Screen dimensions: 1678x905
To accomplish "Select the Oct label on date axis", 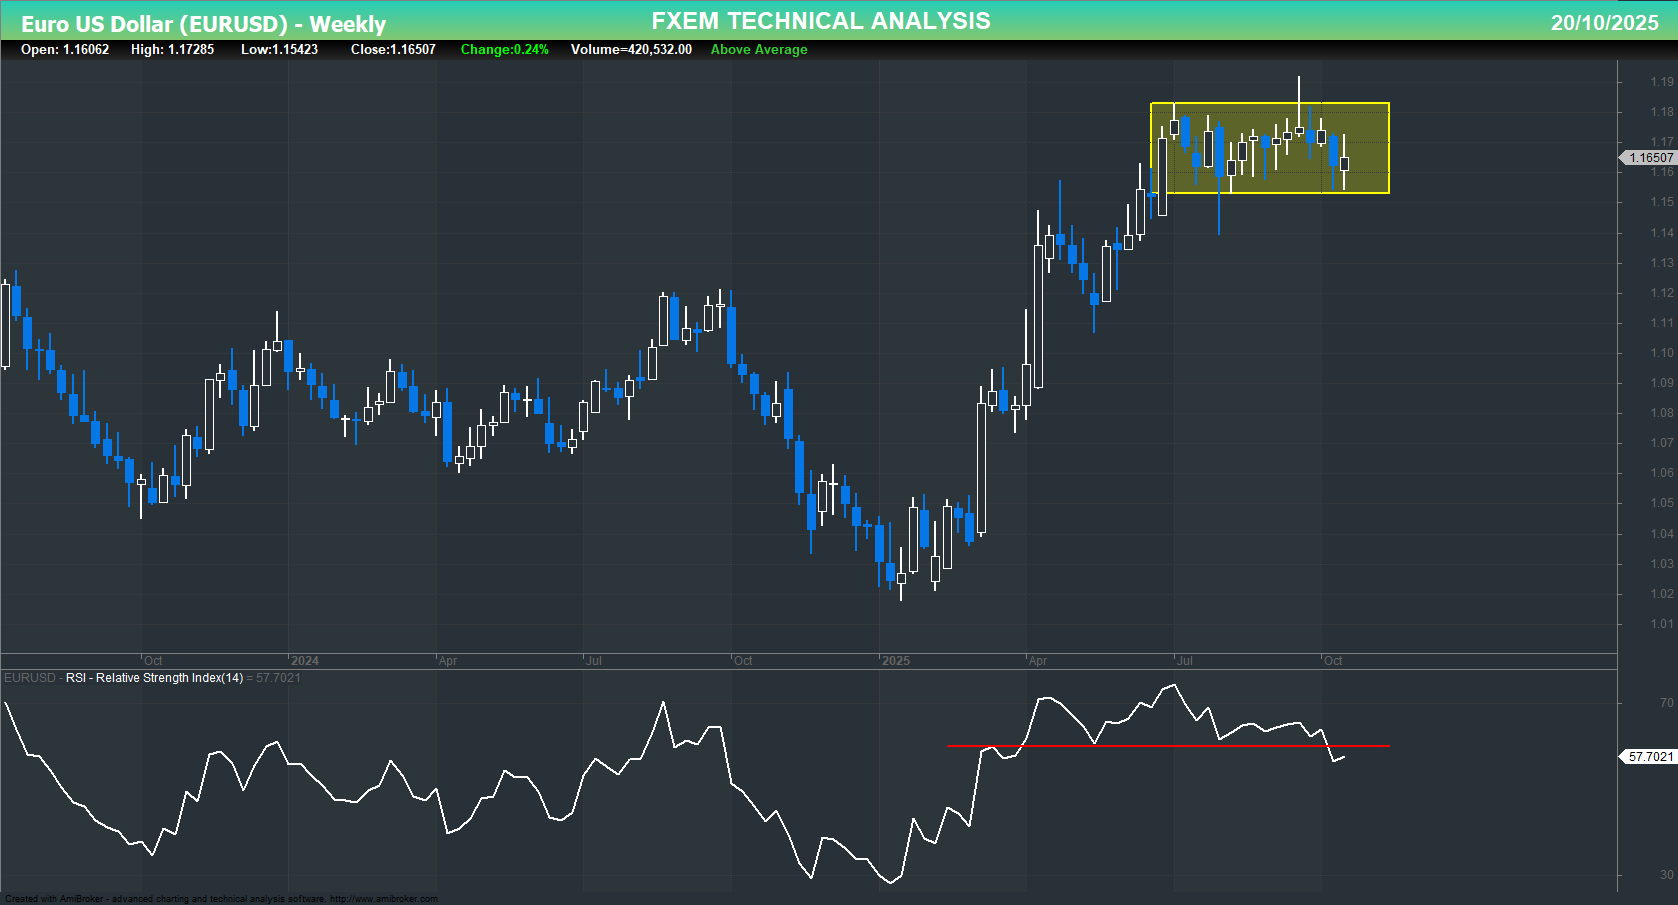I will coord(1334,661).
